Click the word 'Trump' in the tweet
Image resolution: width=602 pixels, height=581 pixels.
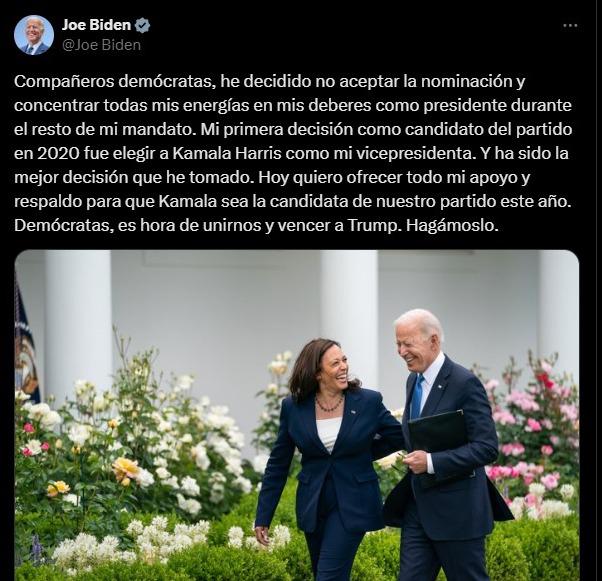(x=373, y=225)
